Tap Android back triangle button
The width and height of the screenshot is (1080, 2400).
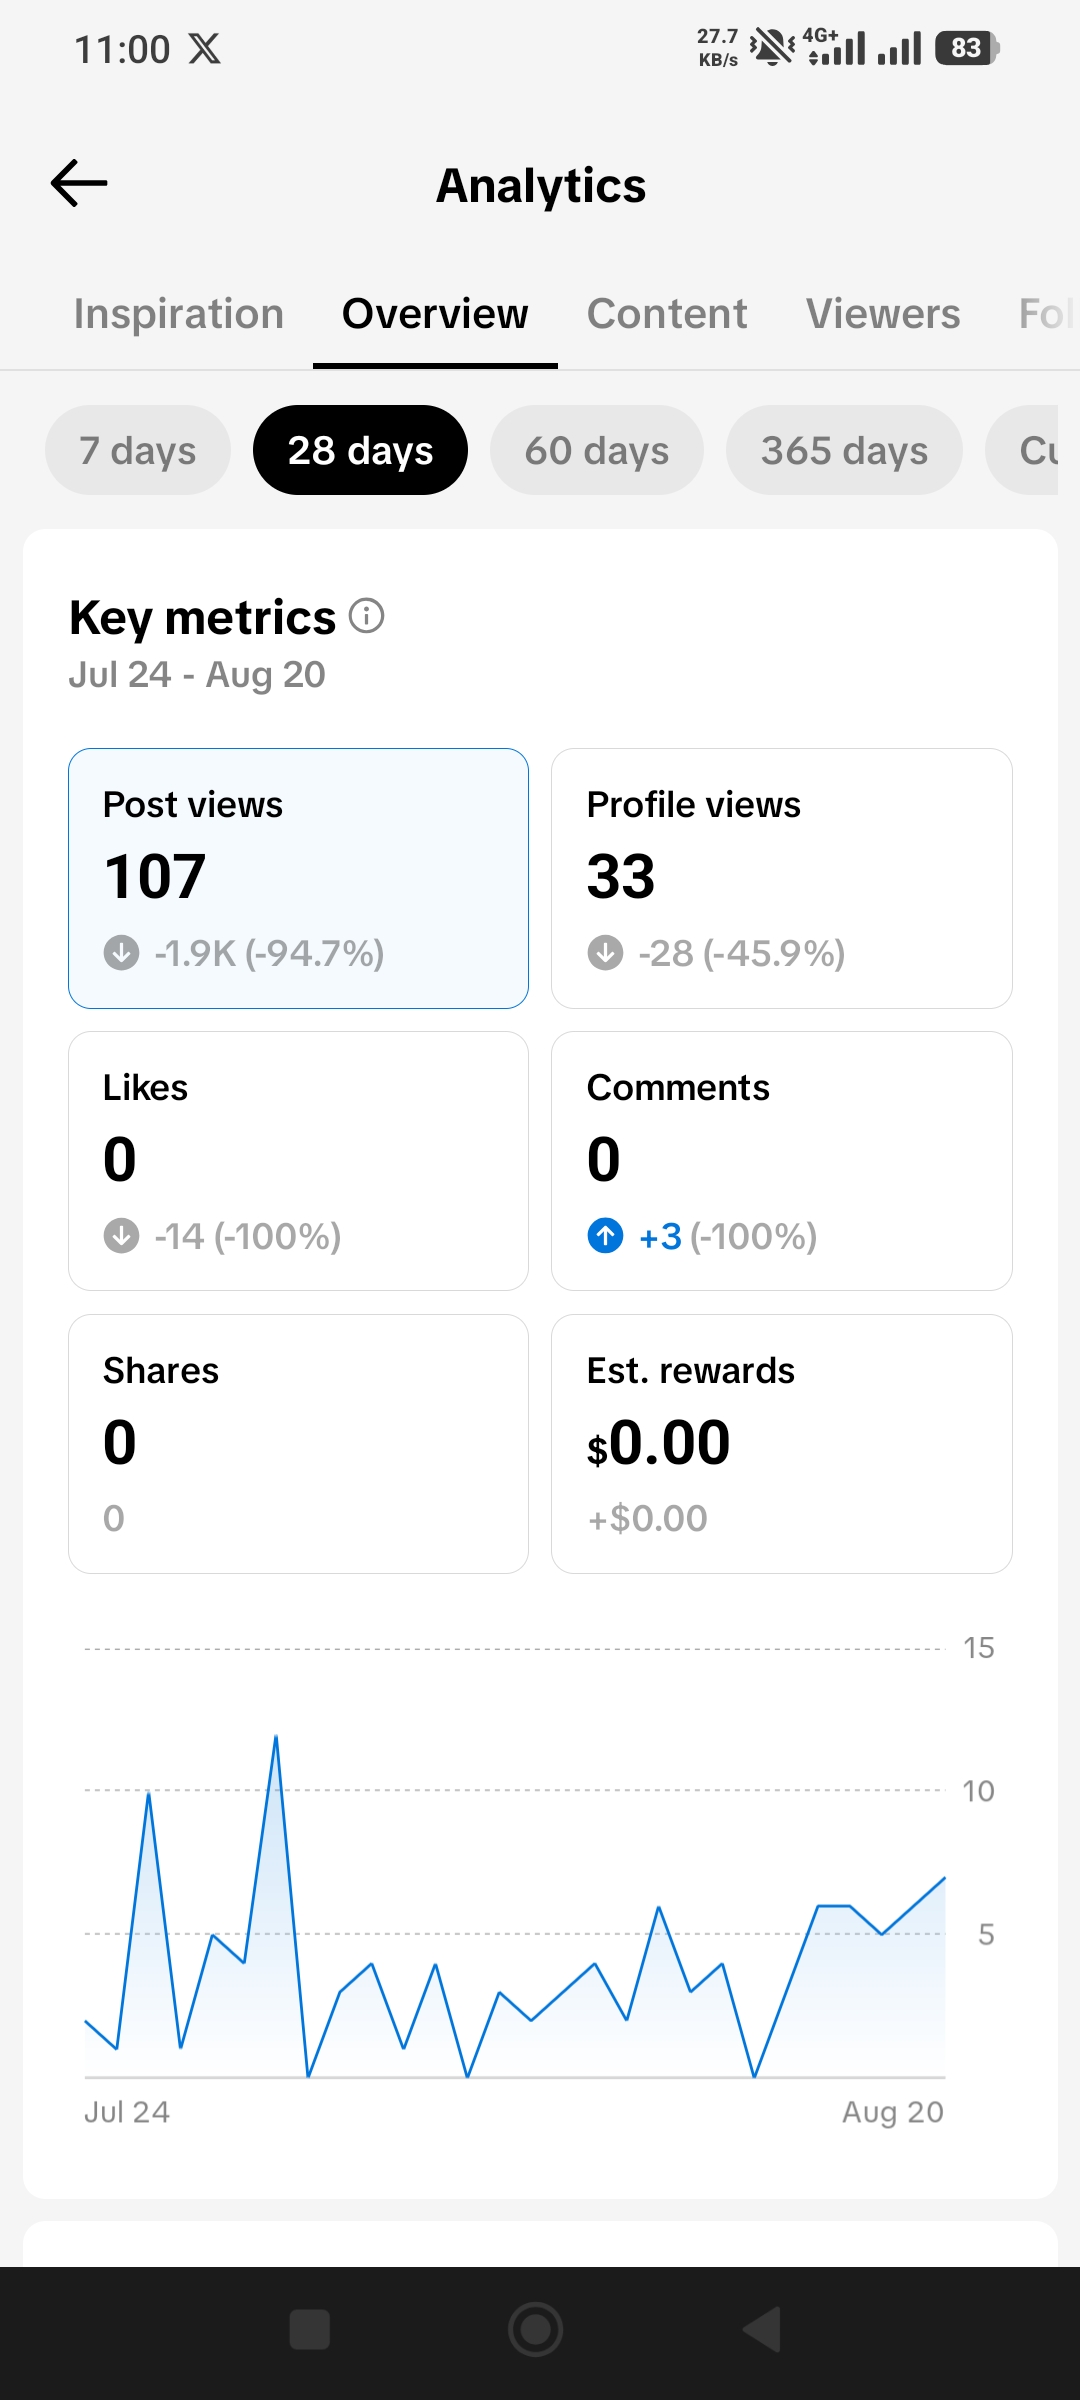point(762,2329)
